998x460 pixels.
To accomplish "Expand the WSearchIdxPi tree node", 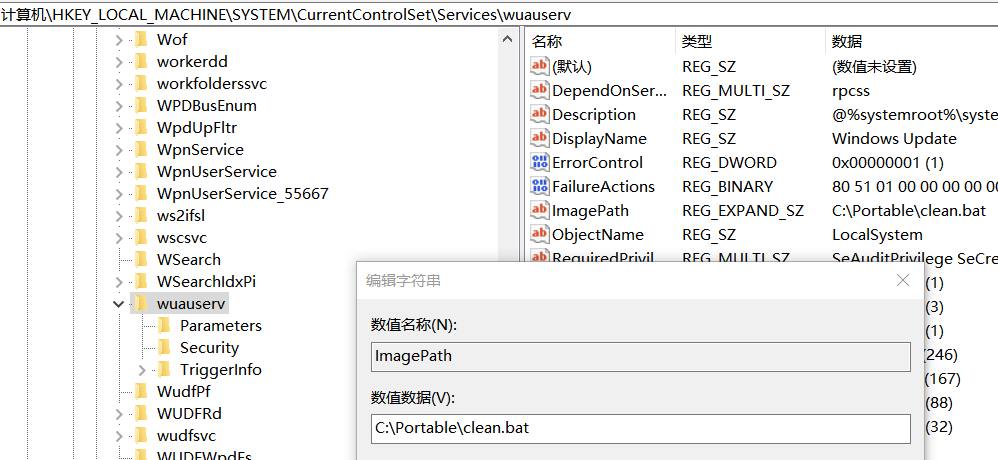I will click(118, 282).
